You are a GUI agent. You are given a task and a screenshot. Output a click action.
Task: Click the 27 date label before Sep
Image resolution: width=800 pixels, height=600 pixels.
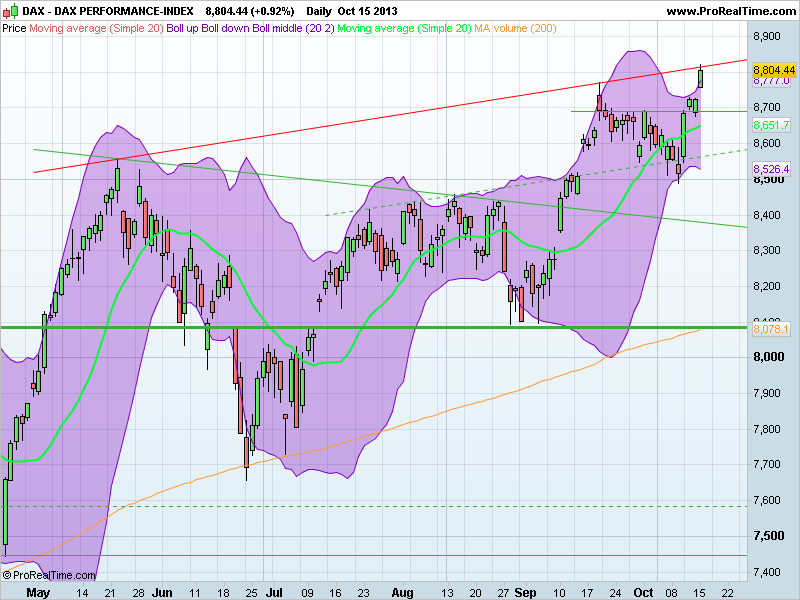pos(503,592)
